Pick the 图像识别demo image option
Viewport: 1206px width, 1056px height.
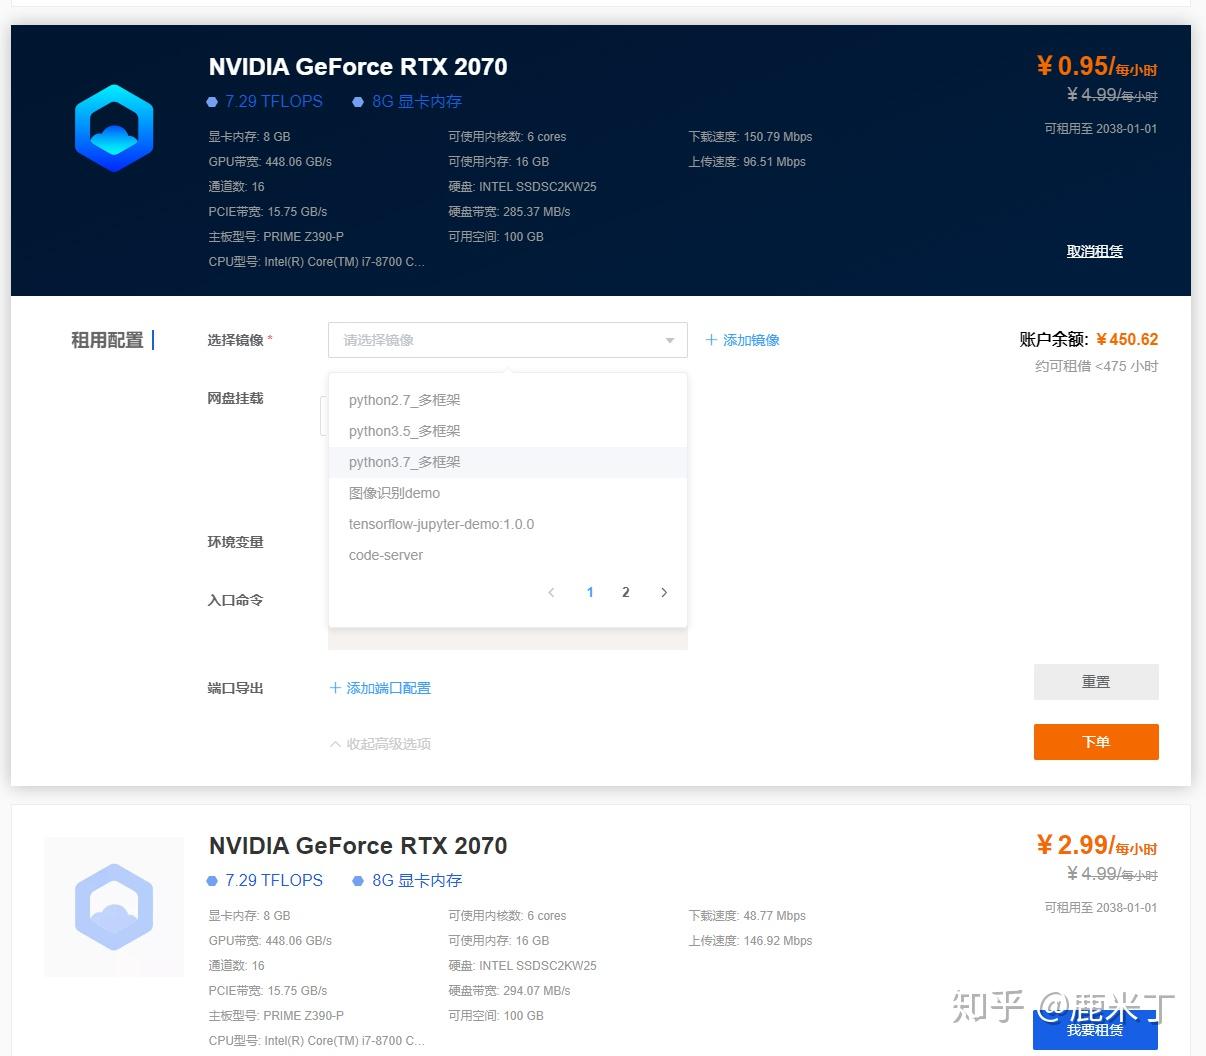pos(507,493)
